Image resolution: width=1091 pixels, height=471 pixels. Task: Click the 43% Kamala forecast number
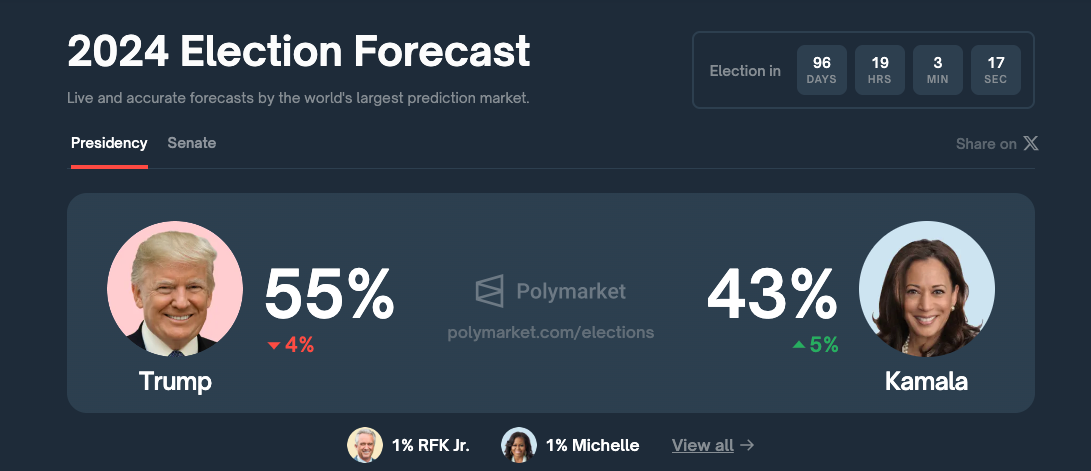[x=772, y=295]
